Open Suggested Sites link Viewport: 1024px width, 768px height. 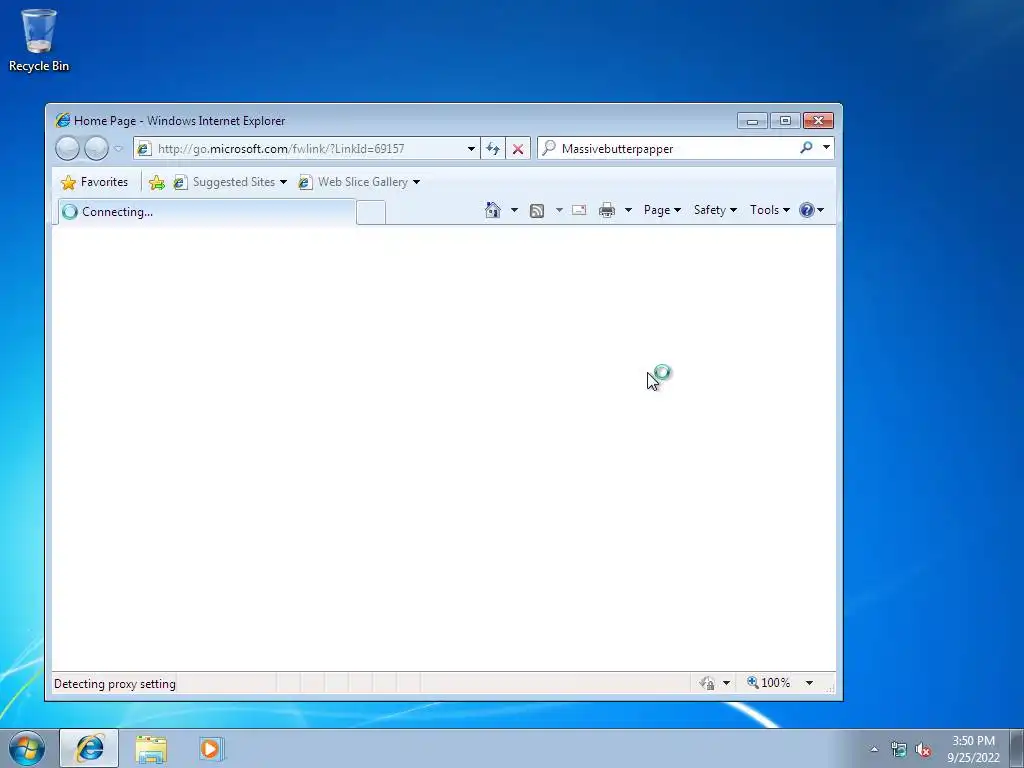(230, 182)
